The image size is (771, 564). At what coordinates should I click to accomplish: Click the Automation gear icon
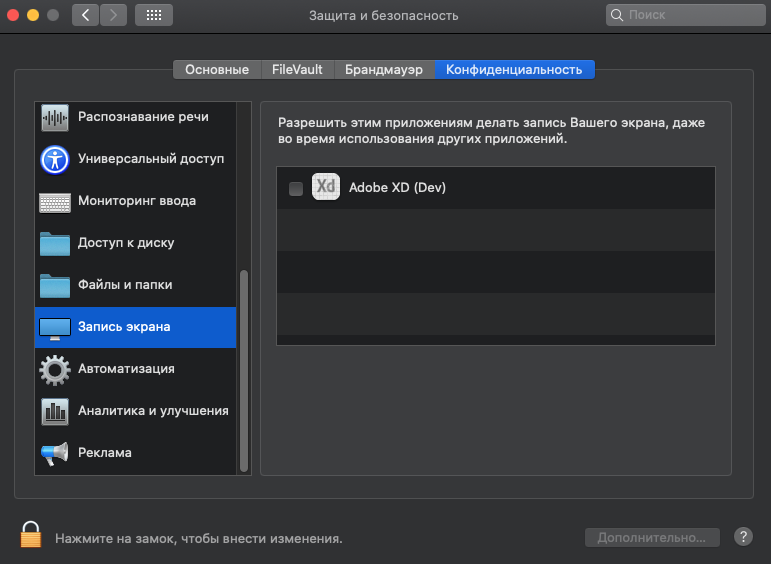tap(54, 369)
